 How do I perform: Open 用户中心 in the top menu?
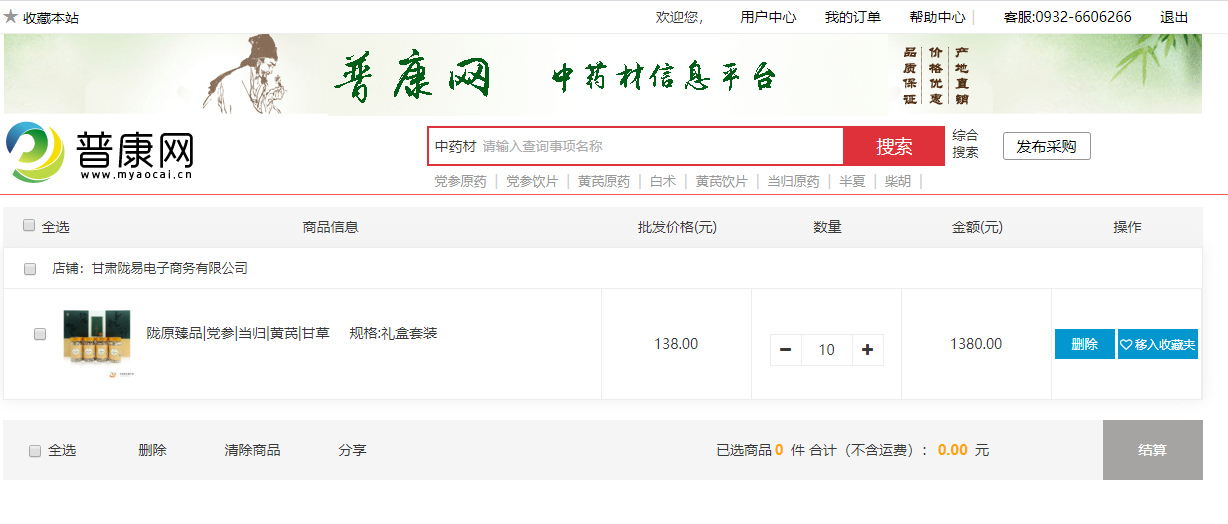coord(768,17)
